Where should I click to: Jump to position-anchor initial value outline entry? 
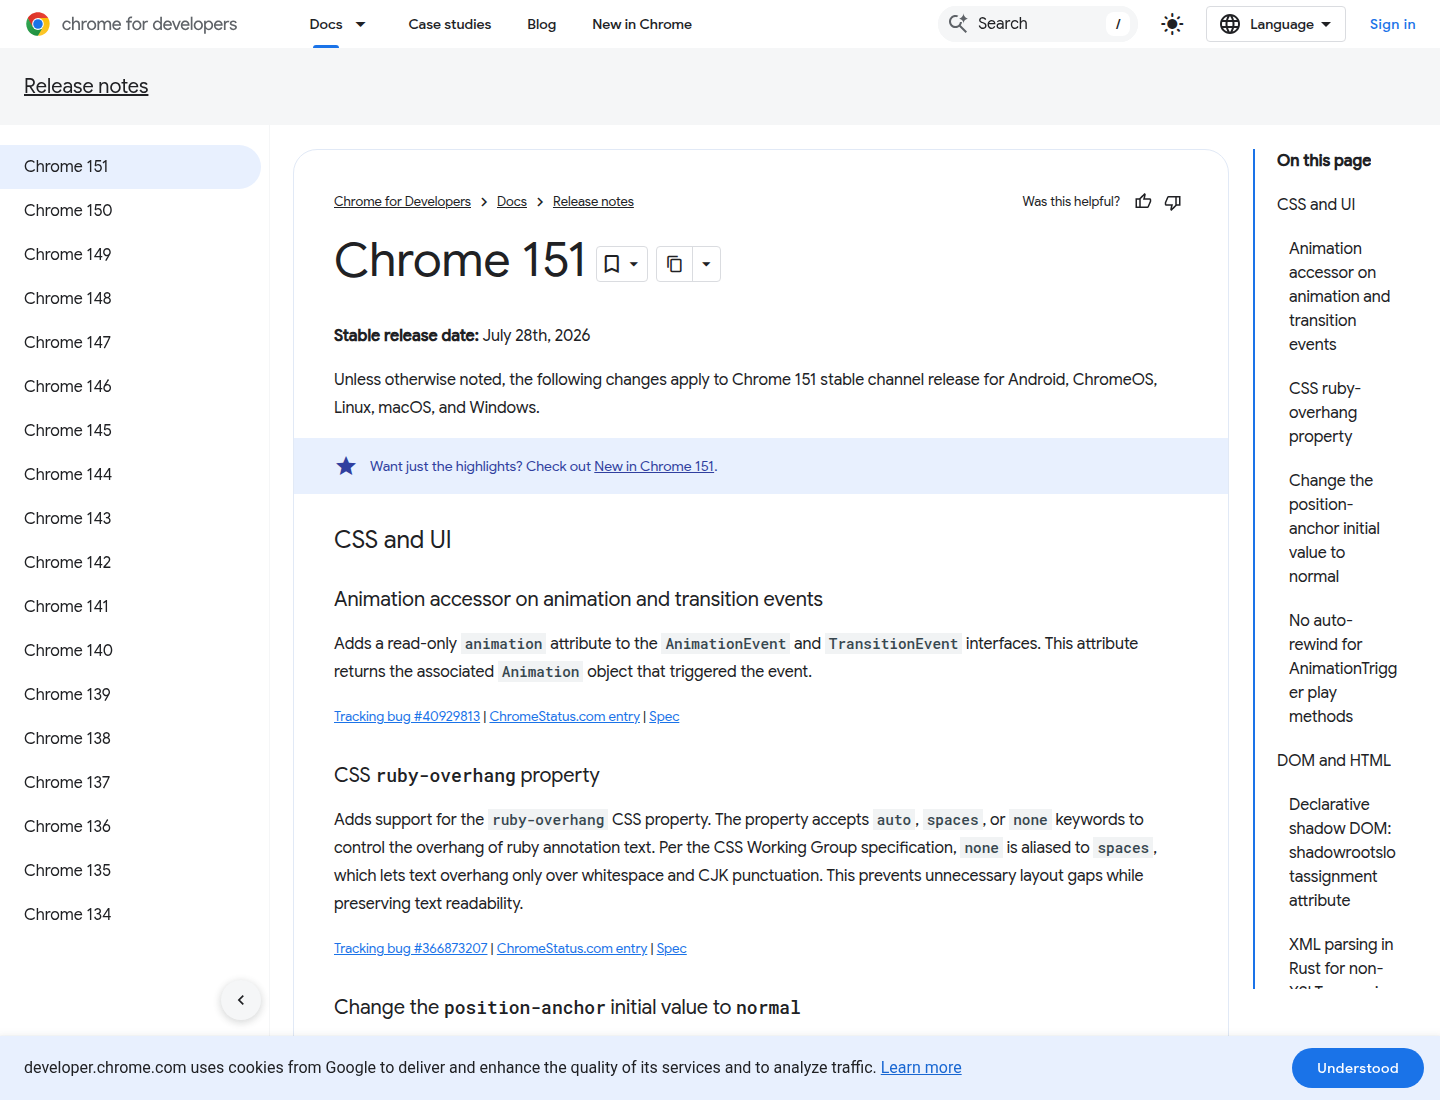pos(1334,528)
